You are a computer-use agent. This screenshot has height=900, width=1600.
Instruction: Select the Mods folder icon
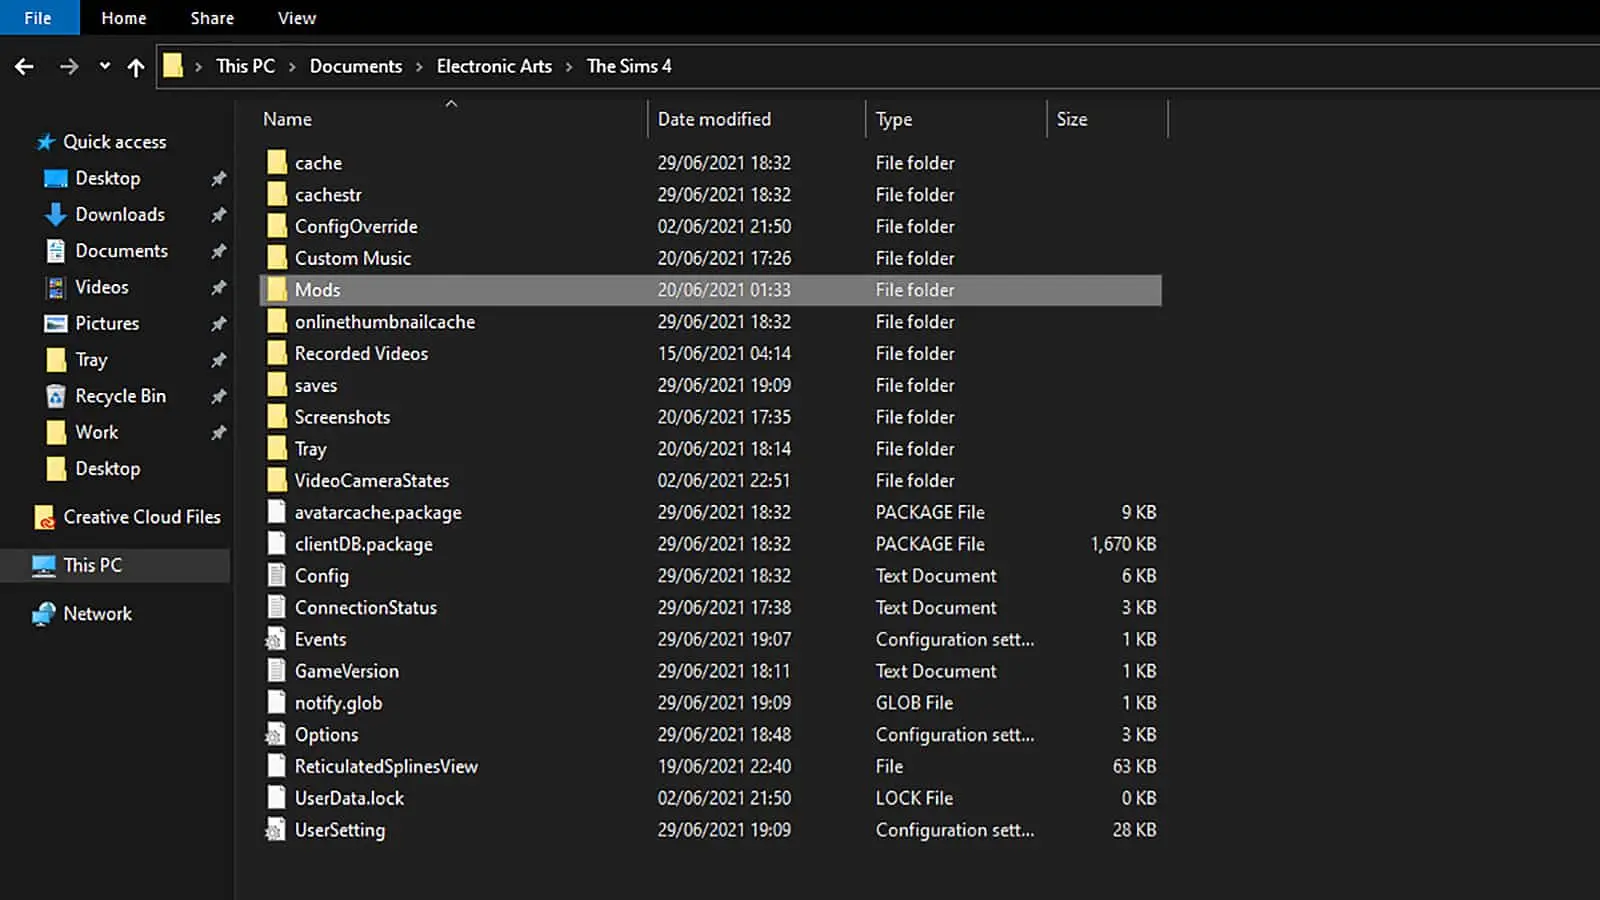coord(277,290)
